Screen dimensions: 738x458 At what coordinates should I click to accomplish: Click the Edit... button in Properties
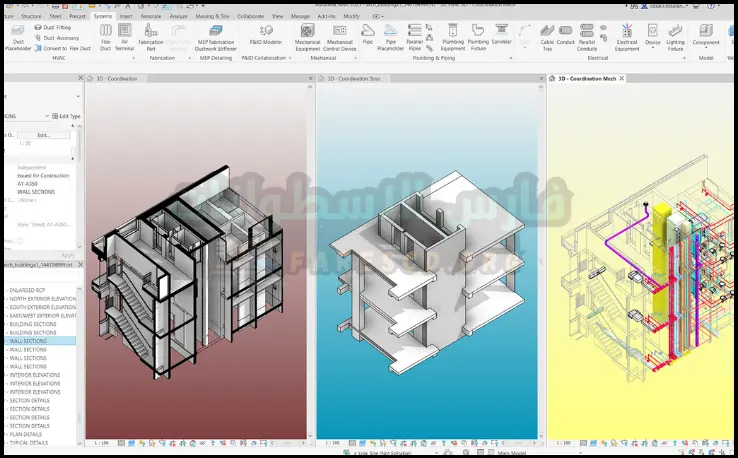44,134
